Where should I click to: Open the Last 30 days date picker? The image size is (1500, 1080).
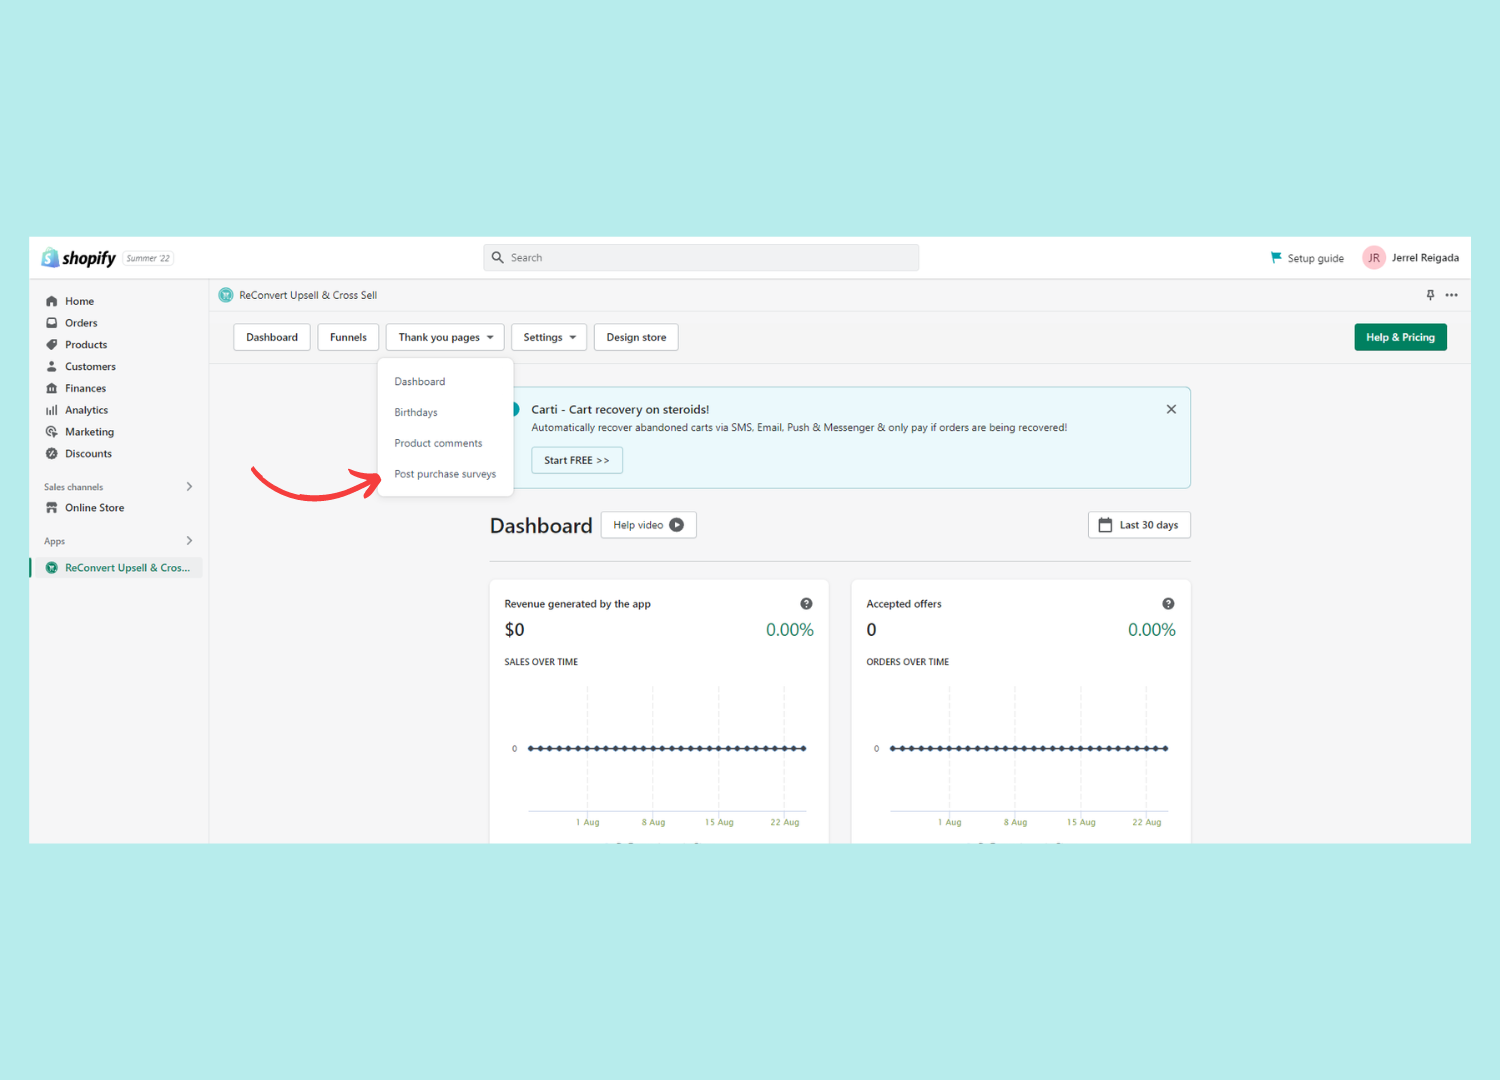(x=1139, y=525)
